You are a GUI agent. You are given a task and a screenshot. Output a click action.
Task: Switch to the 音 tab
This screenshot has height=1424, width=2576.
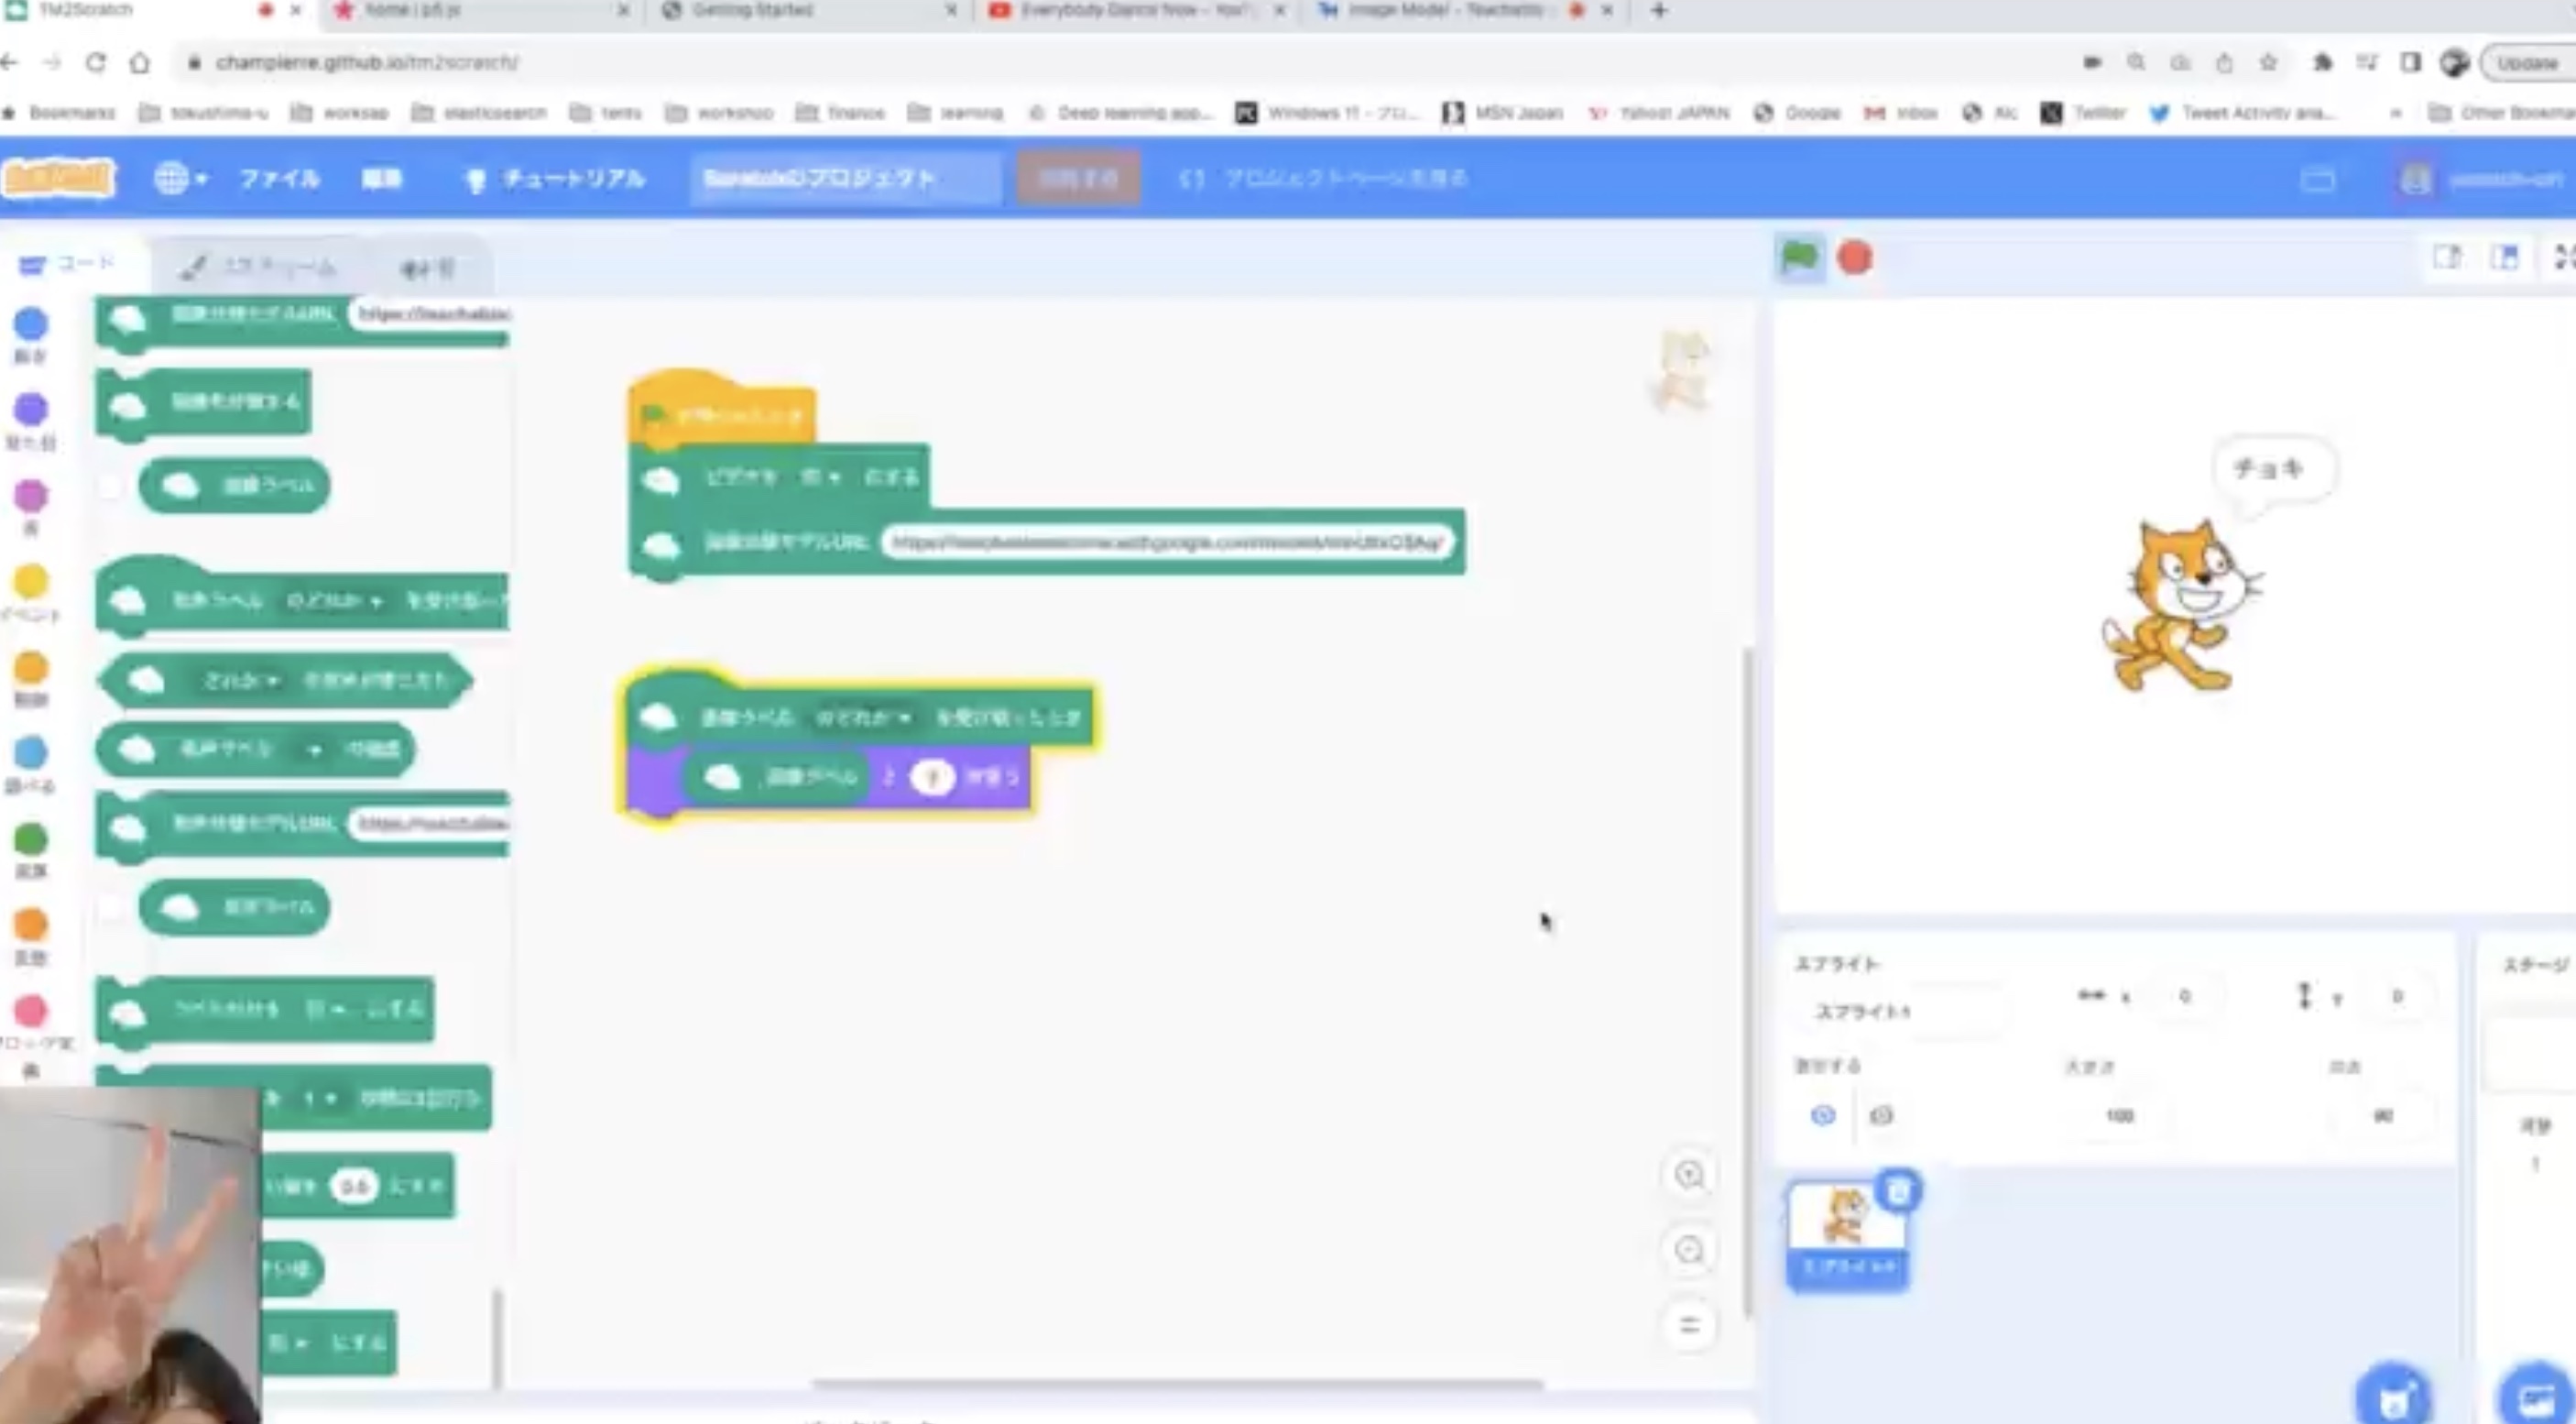tap(428, 267)
